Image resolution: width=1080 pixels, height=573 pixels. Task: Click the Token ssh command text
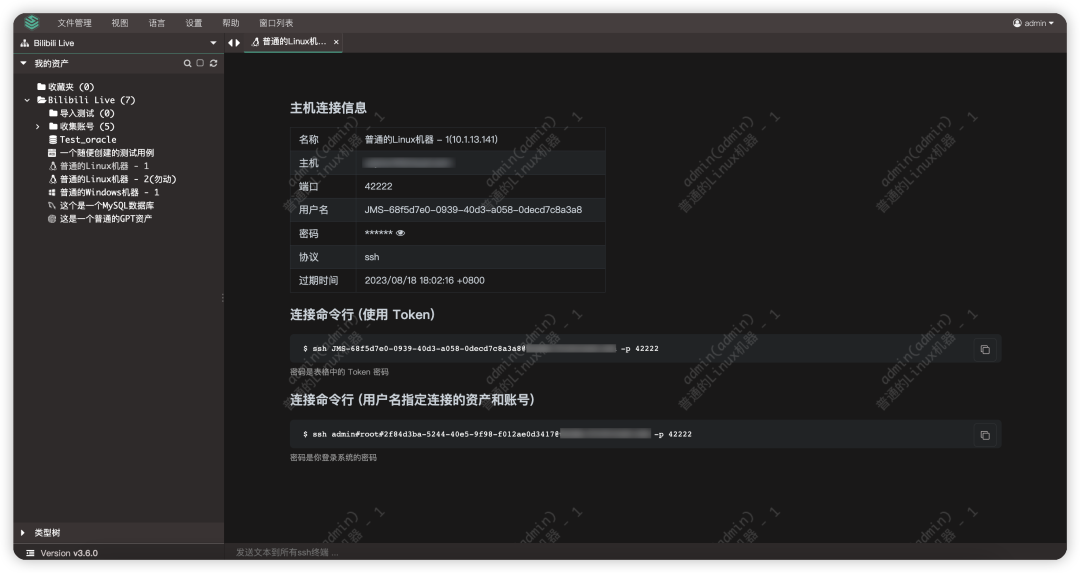pos(481,348)
